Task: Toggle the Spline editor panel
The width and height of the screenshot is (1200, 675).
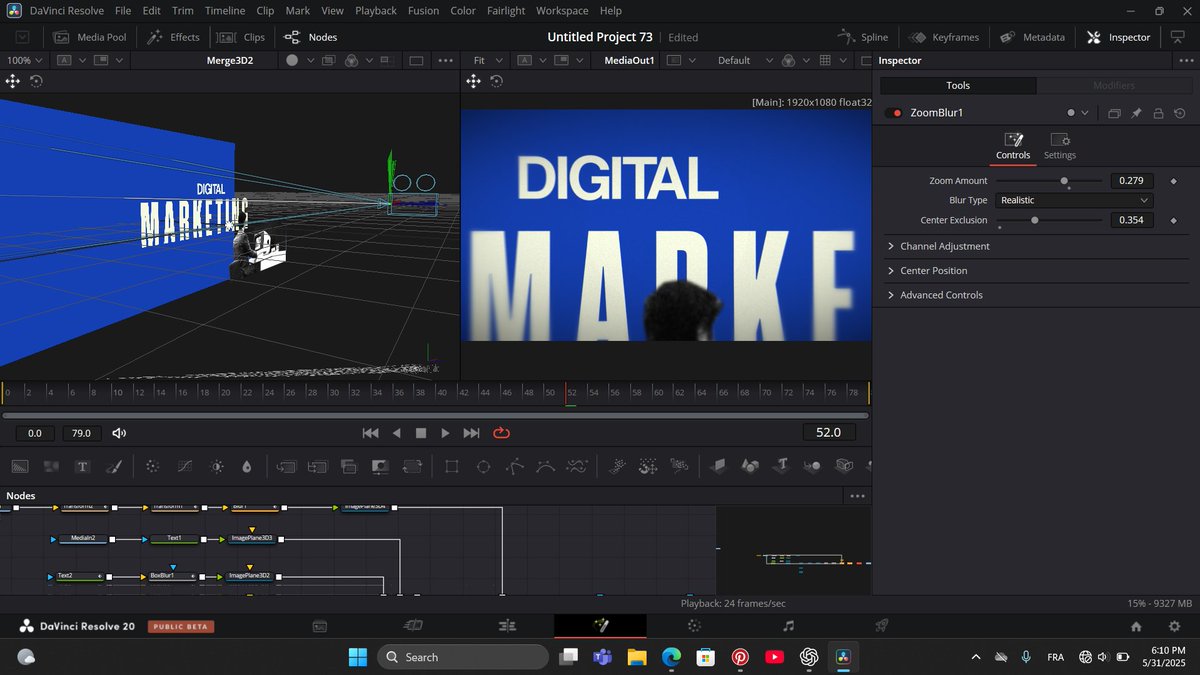Action: (x=862, y=37)
